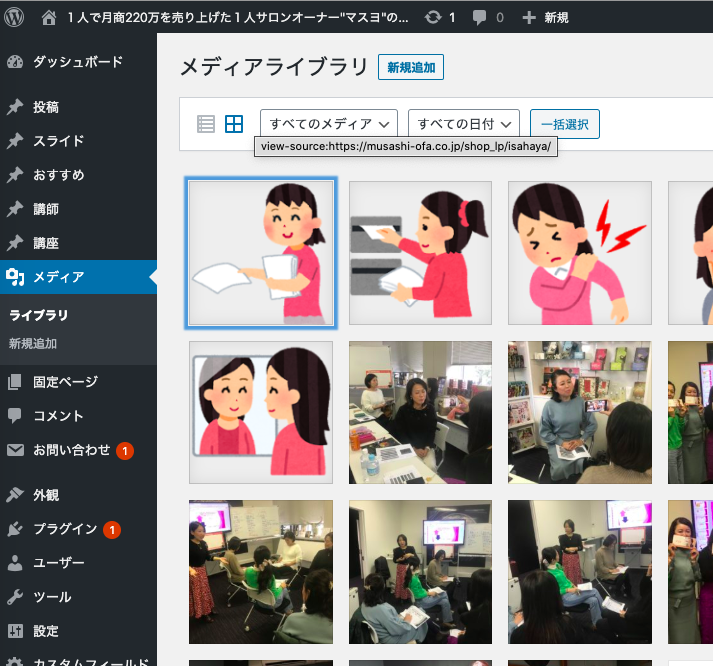Image resolution: width=713 pixels, height=666 pixels.
Task: Select seminar photo with presentation screen at center
Action: click(420, 572)
